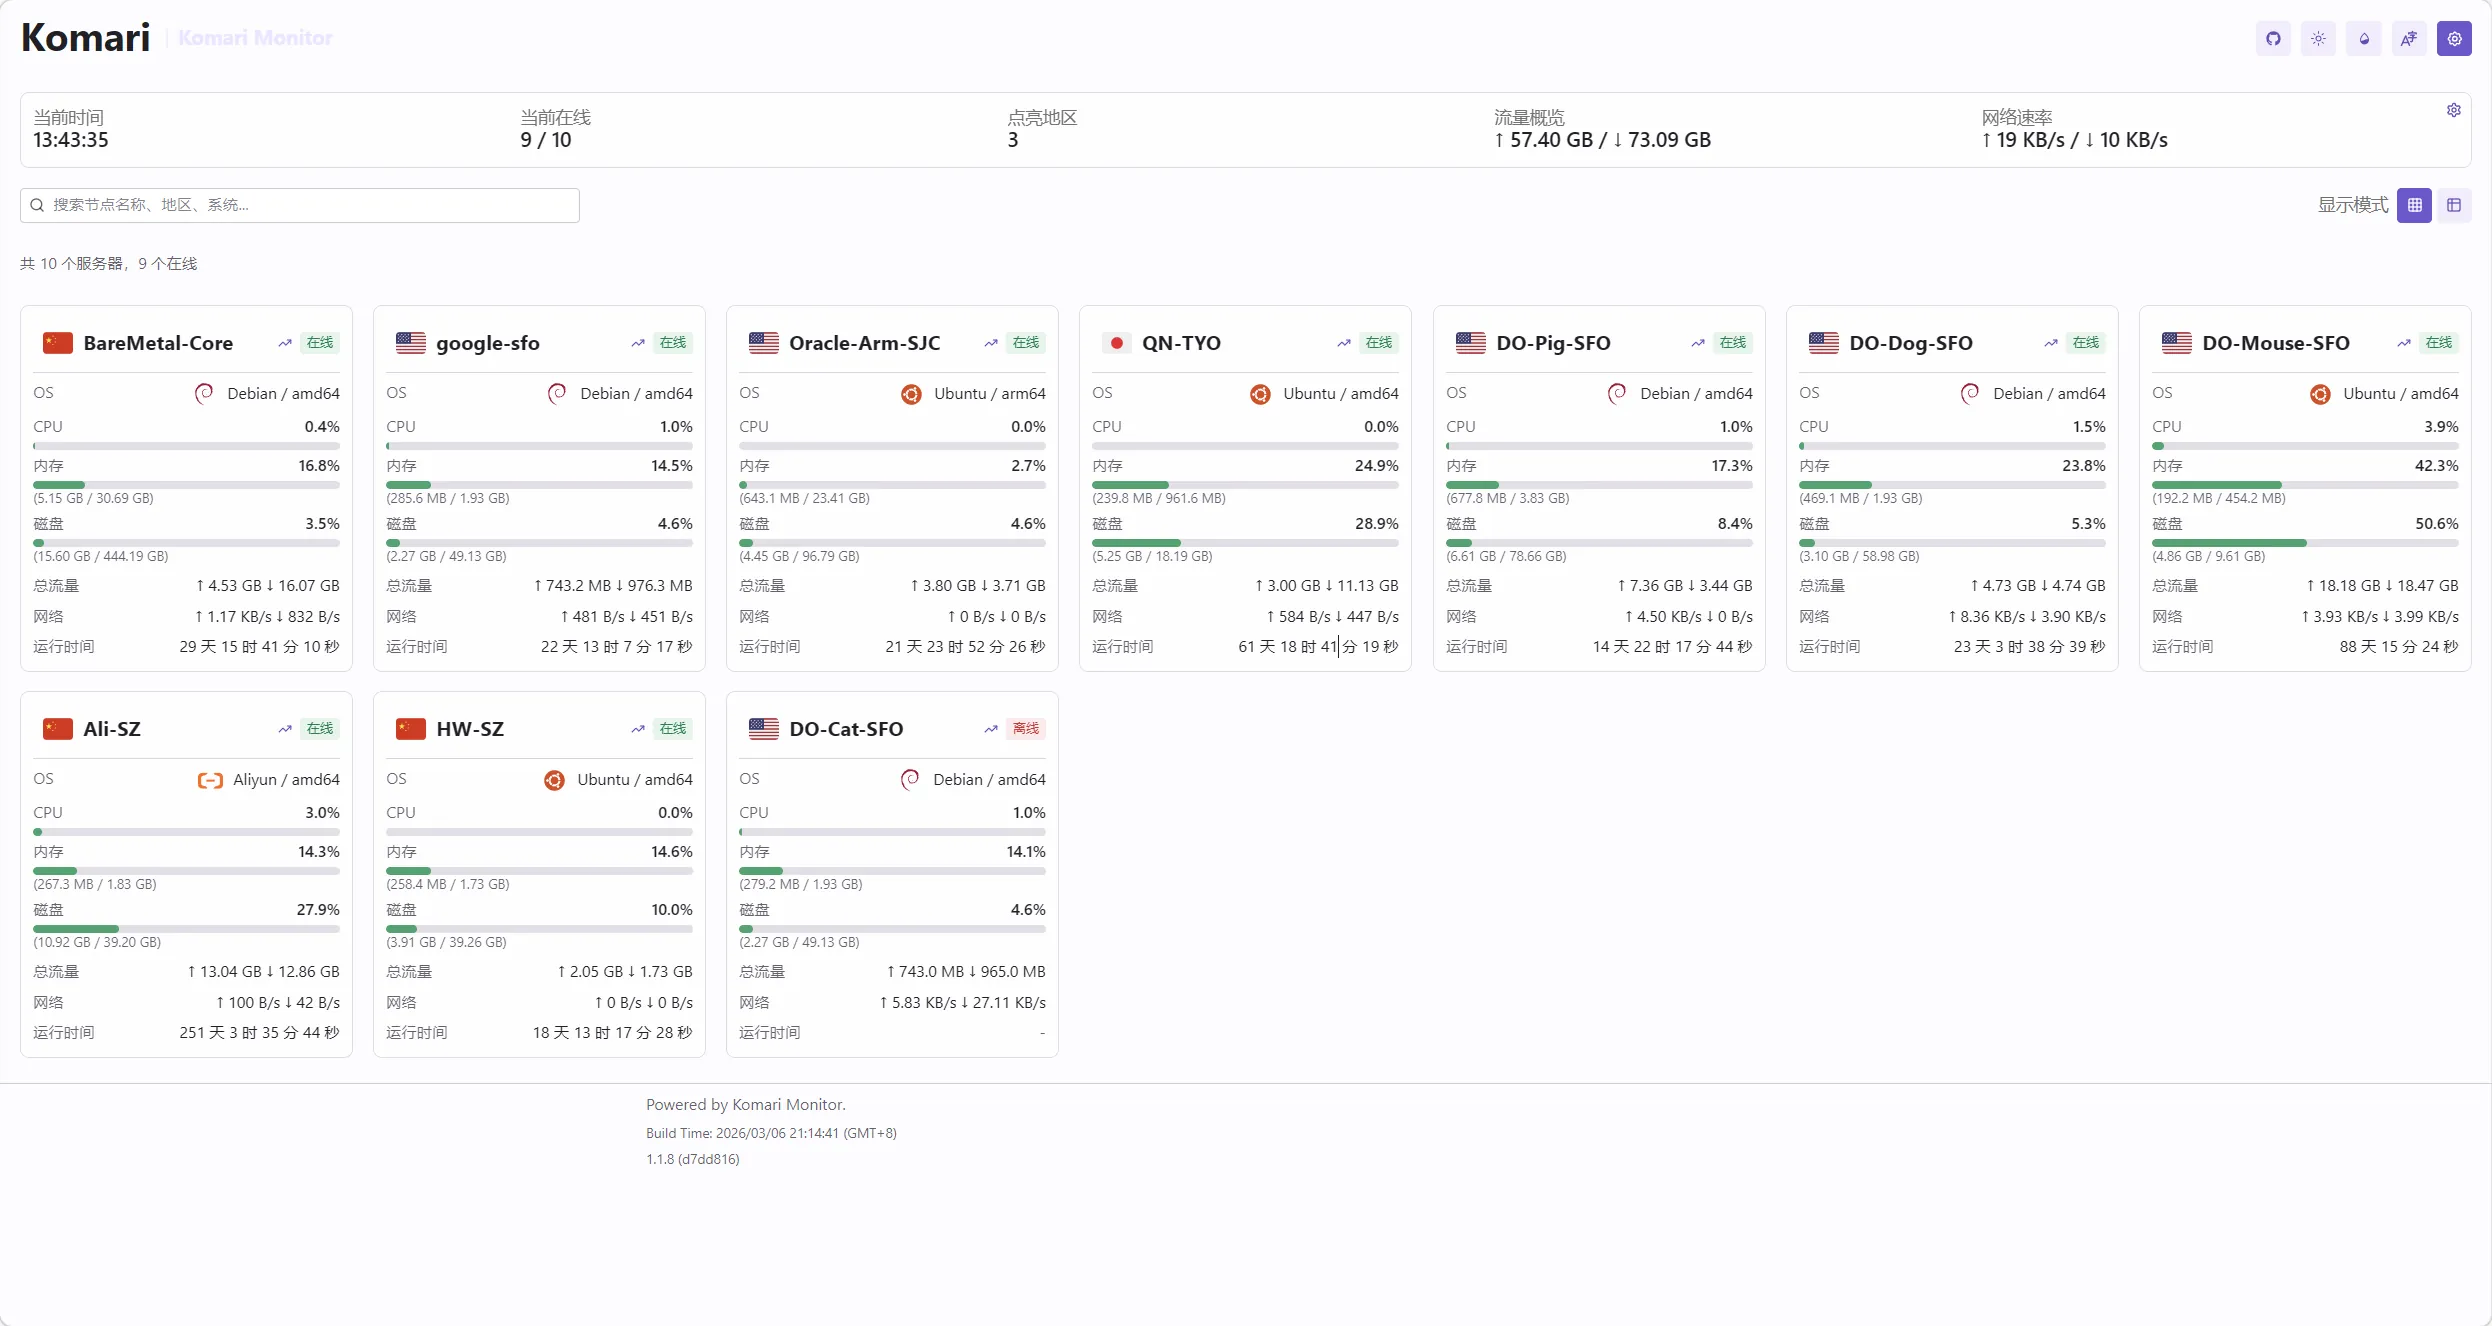
Task: Click the Komari logo title
Action: tap(86, 38)
